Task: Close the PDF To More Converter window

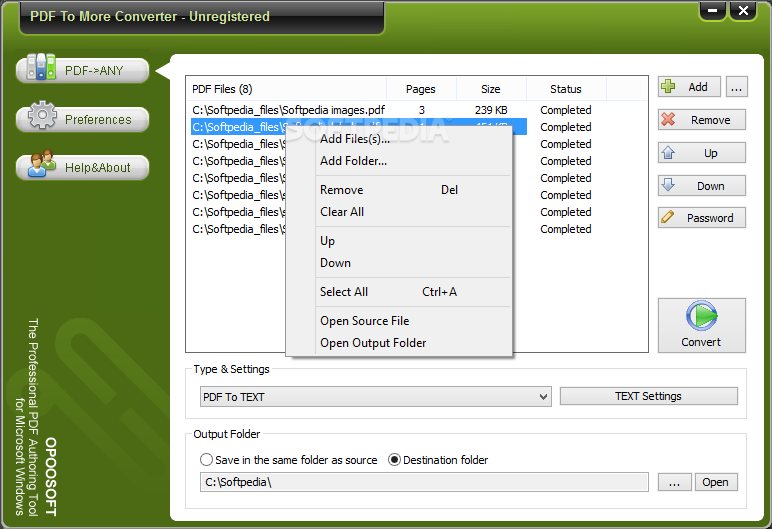Action: [x=743, y=10]
